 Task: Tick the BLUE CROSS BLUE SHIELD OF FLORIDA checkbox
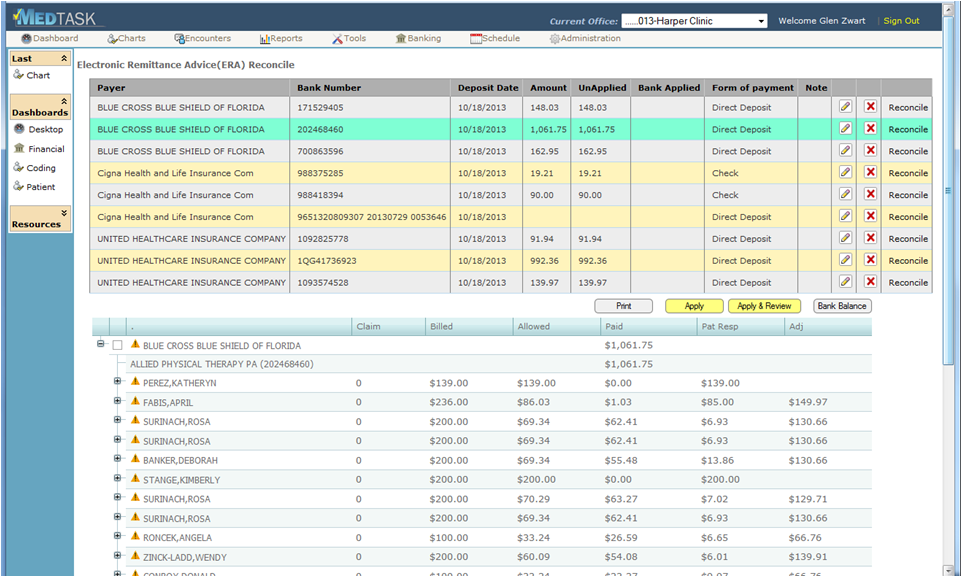pos(117,345)
